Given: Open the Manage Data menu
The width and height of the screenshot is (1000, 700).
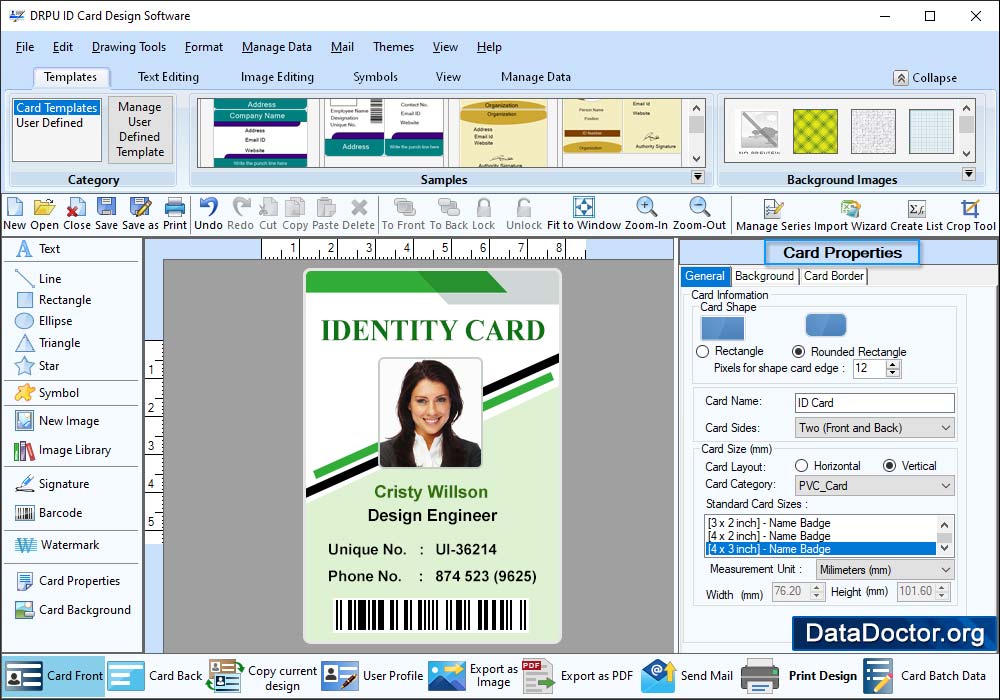Looking at the screenshot, I should tap(277, 47).
